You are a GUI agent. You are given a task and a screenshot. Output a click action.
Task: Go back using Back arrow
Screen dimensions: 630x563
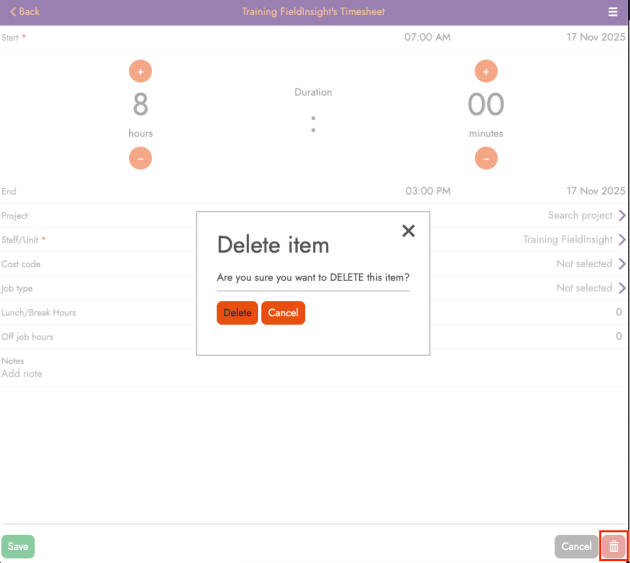(x=25, y=12)
